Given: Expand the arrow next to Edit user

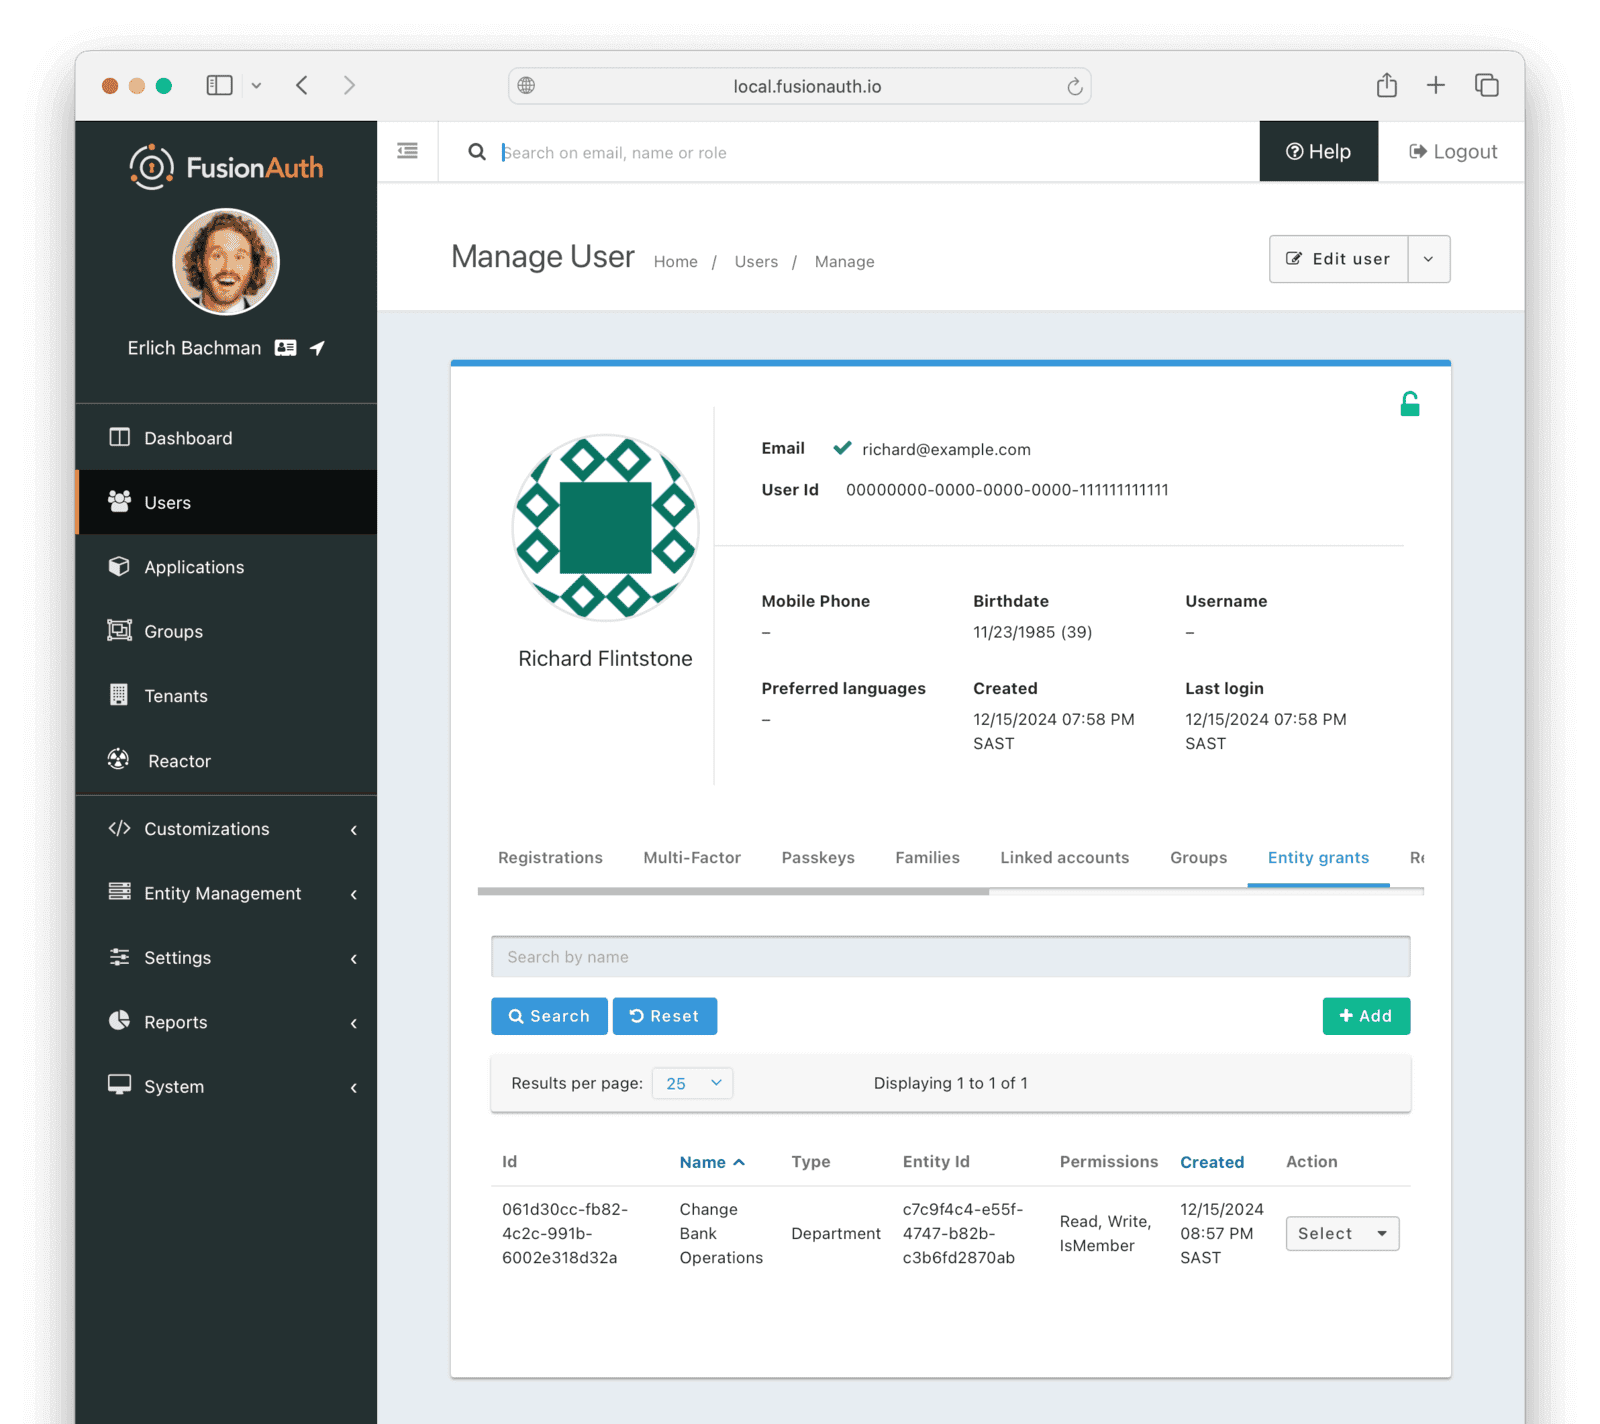Looking at the screenshot, I should (1428, 259).
